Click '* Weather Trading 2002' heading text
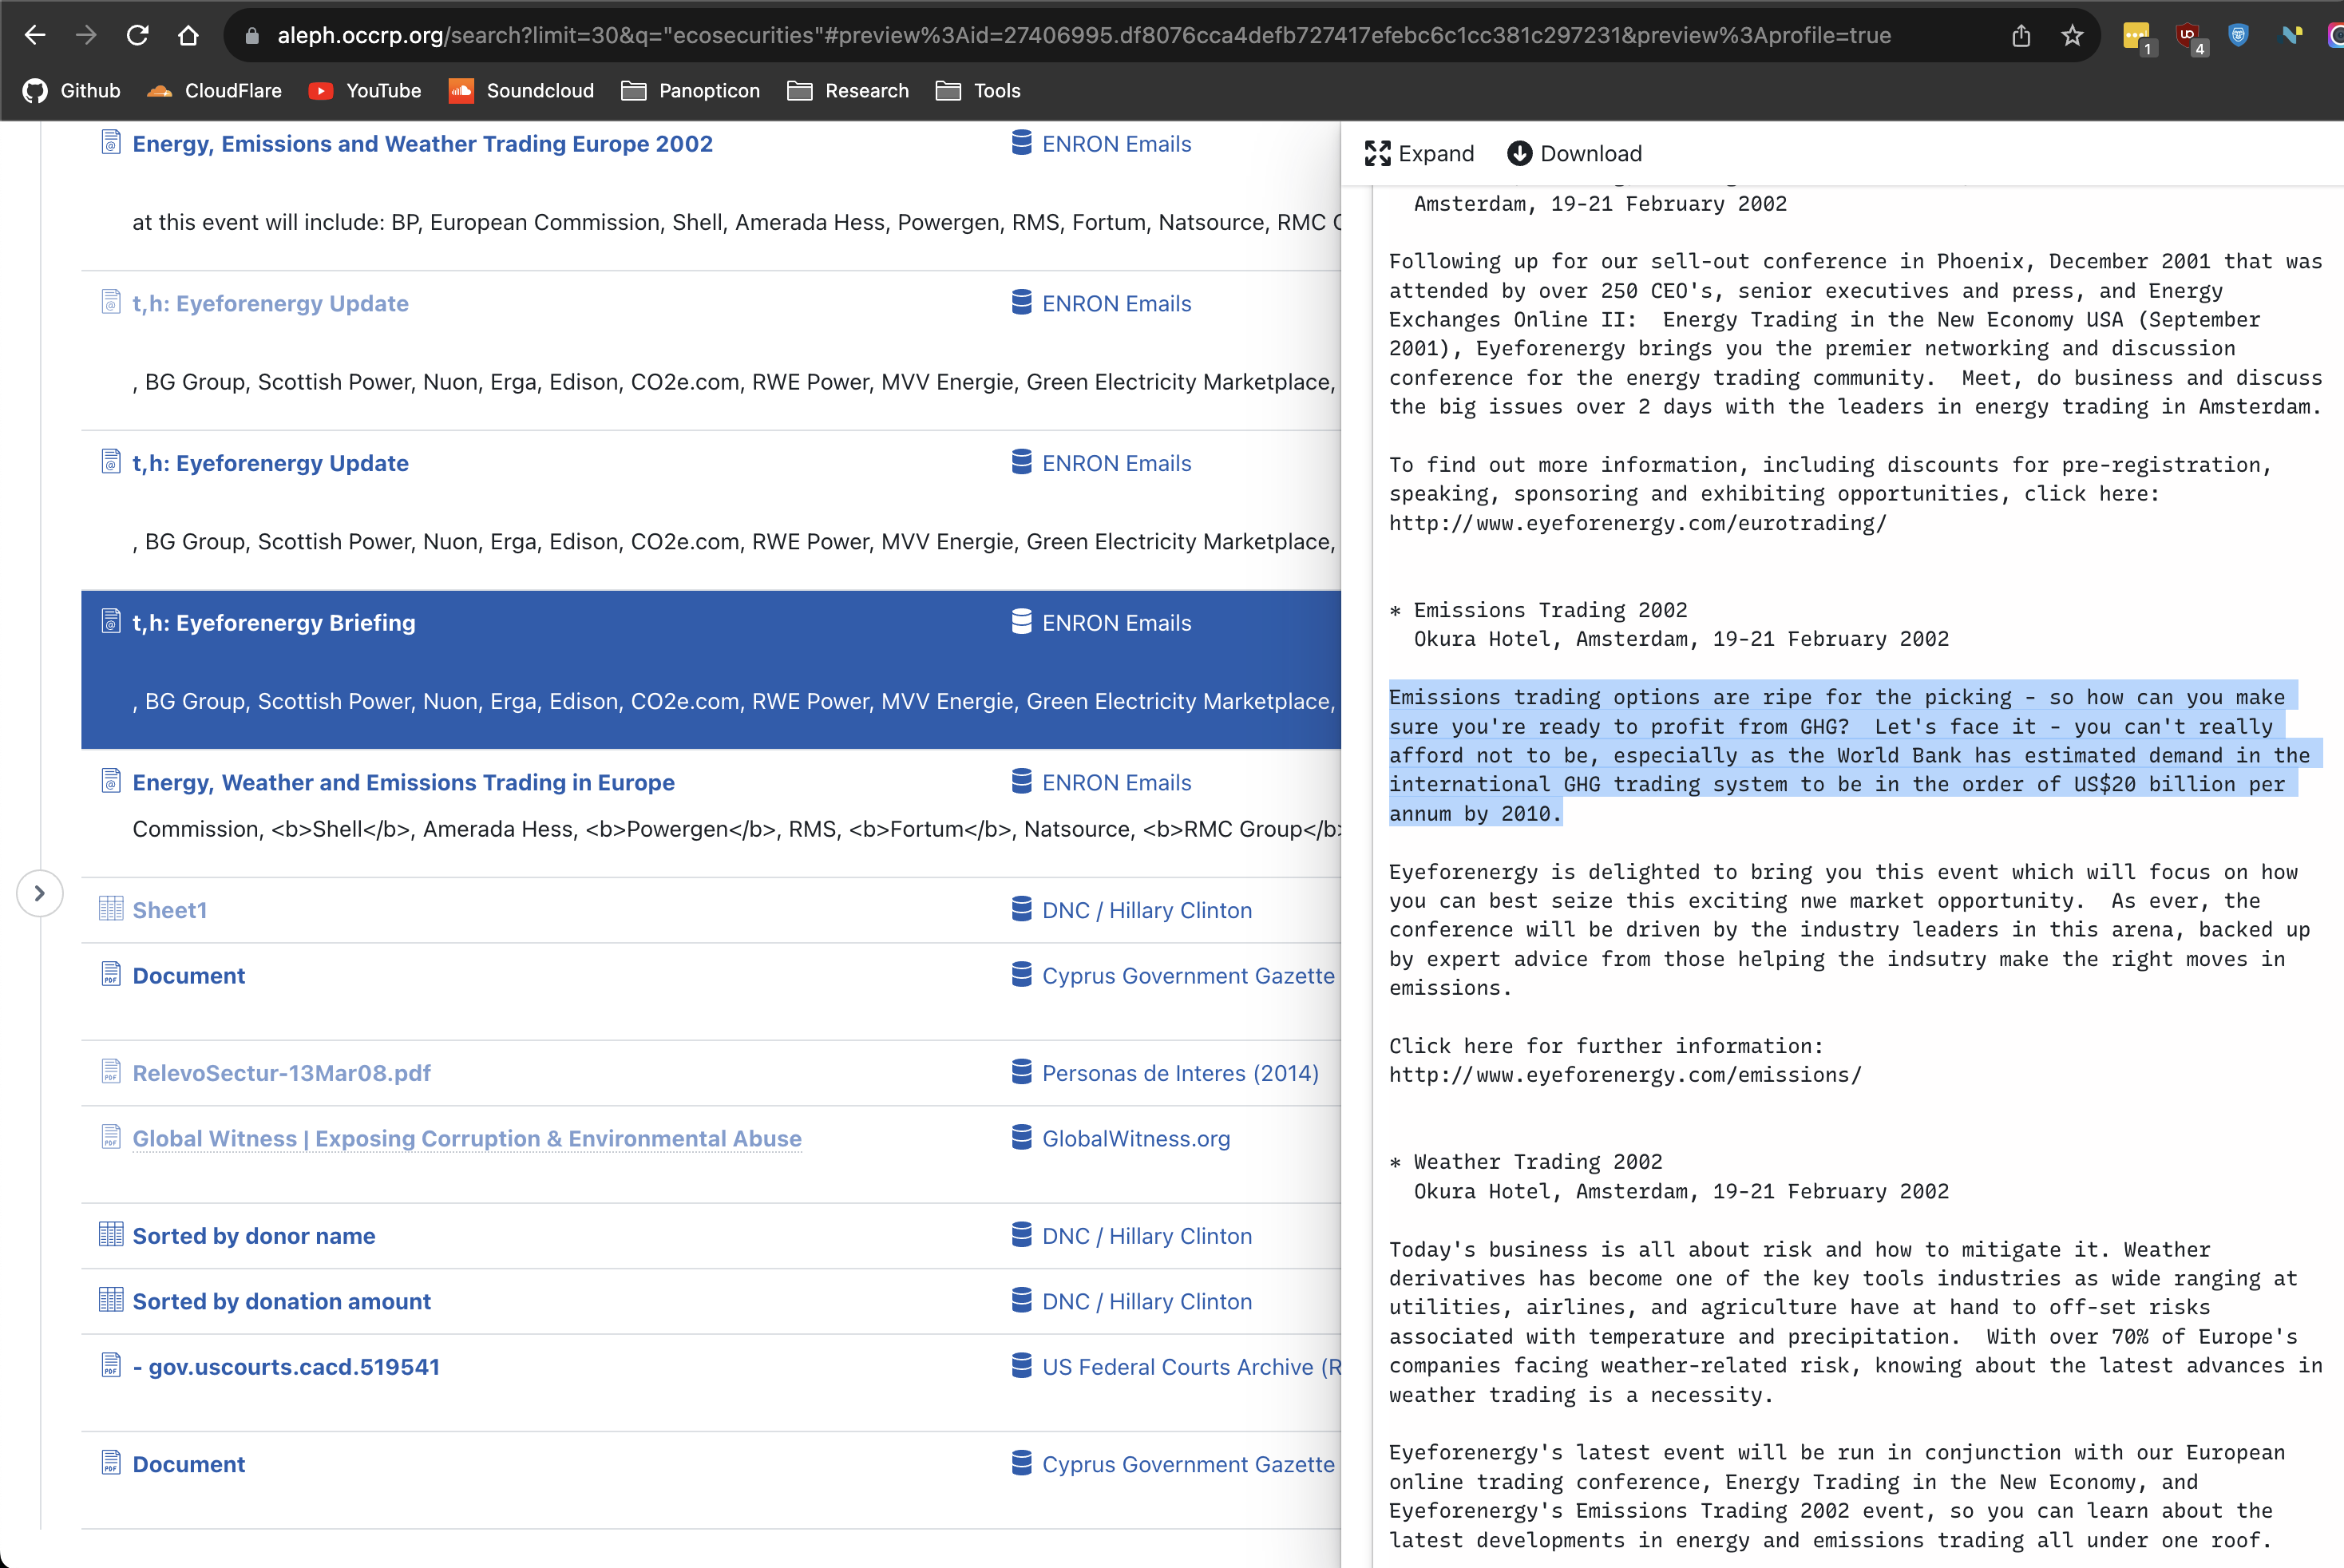The height and width of the screenshot is (1568, 2344). [1526, 1162]
